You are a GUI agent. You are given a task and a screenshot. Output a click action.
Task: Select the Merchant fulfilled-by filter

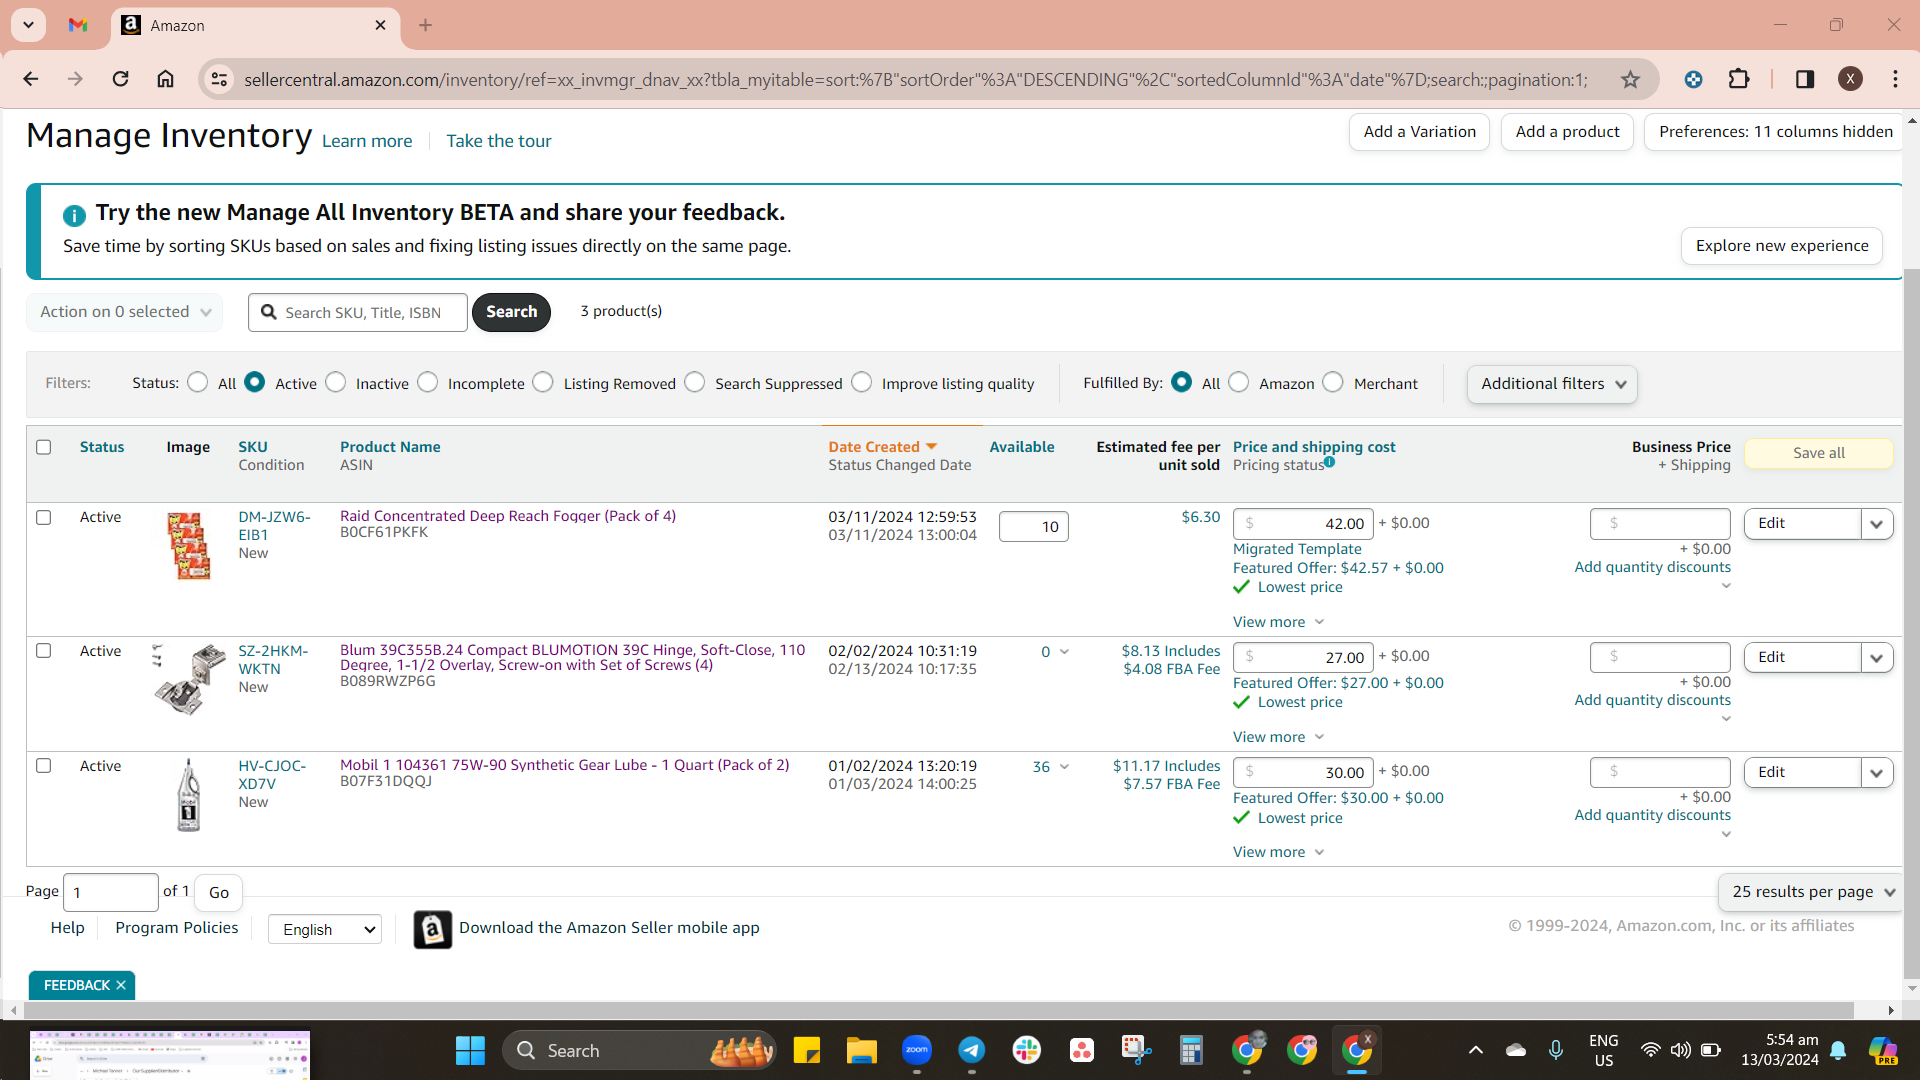click(x=1333, y=382)
